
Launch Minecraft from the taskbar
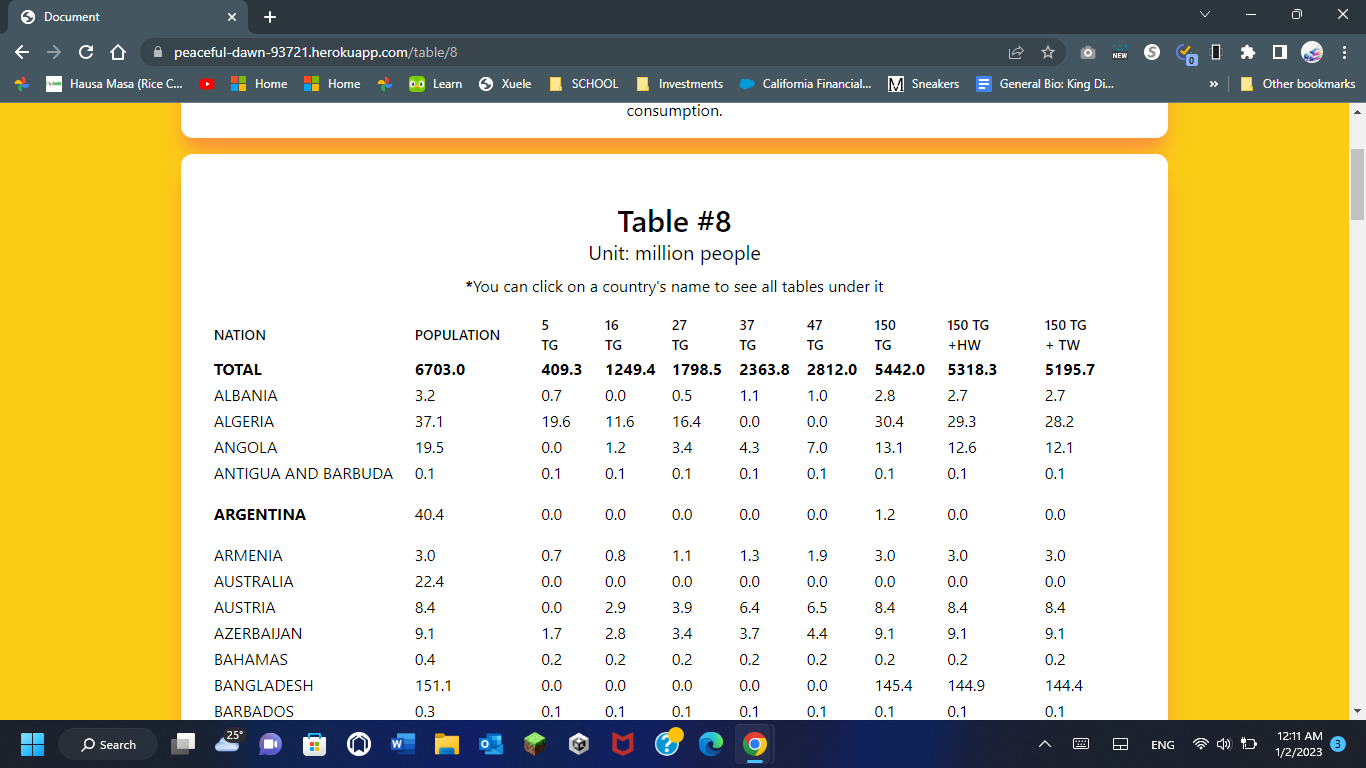tap(534, 744)
